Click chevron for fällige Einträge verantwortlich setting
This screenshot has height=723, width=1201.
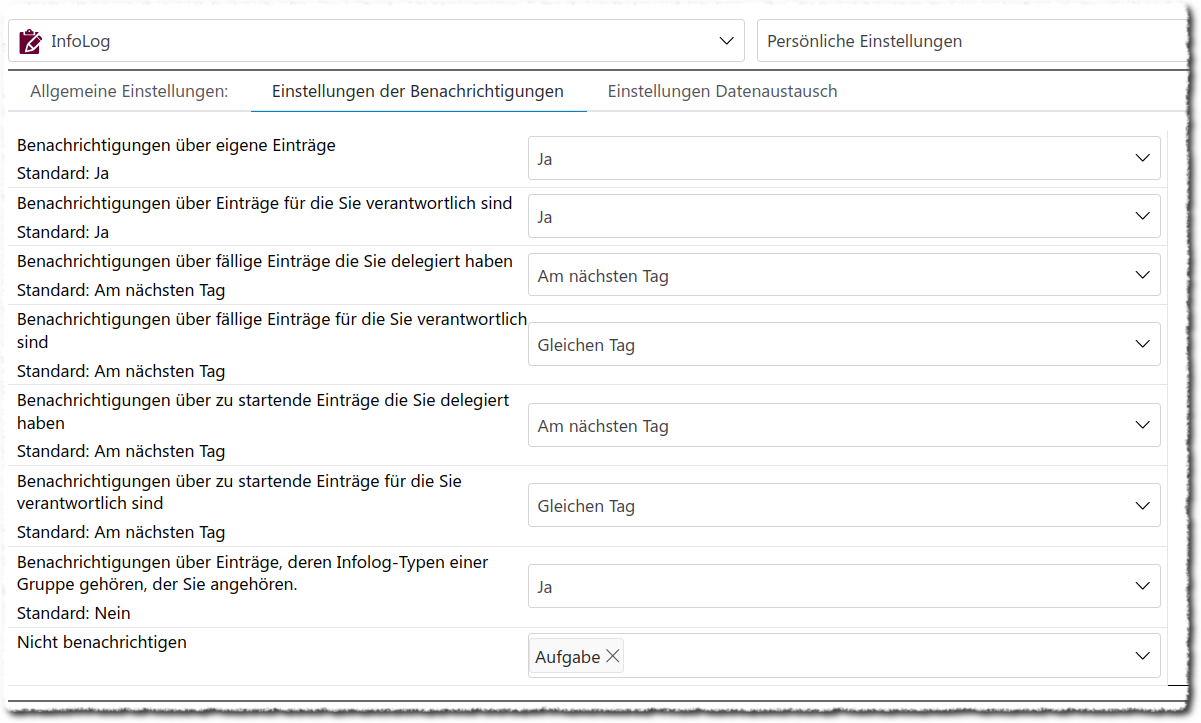click(x=1143, y=344)
